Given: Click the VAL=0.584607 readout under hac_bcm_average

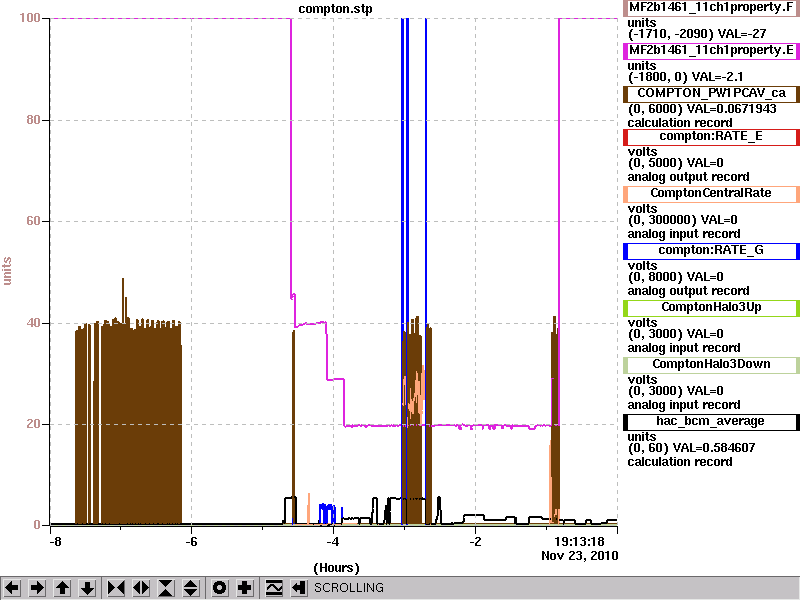Looking at the screenshot, I should tap(714, 448).
